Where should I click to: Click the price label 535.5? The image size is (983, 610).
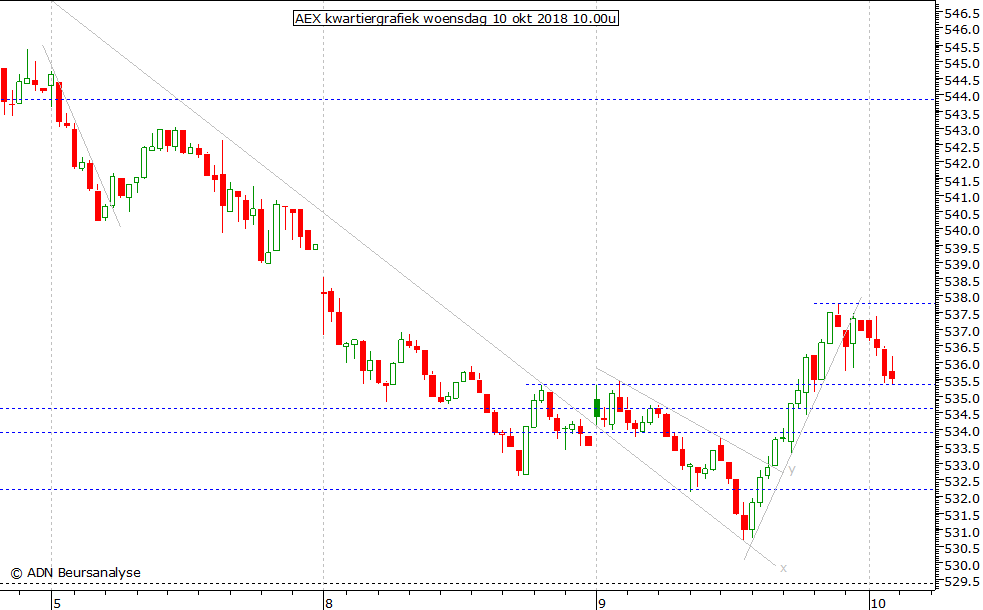[962, 382]
